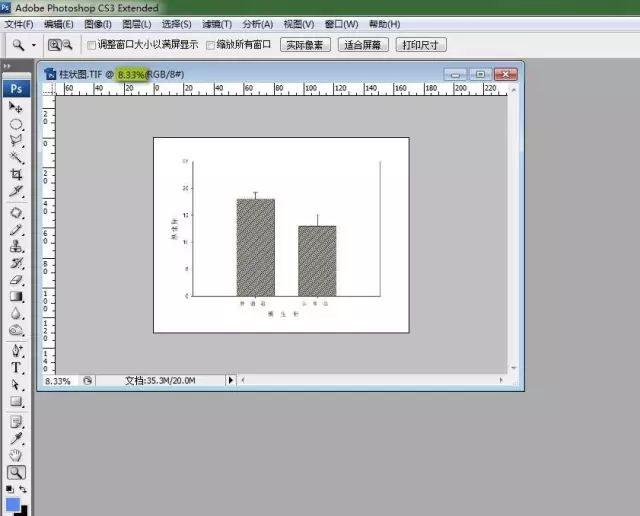Screen dimensions: 640x516
Task: Click the 文档:35.3M/20.0M status text
Action: [x=160, y=380]
